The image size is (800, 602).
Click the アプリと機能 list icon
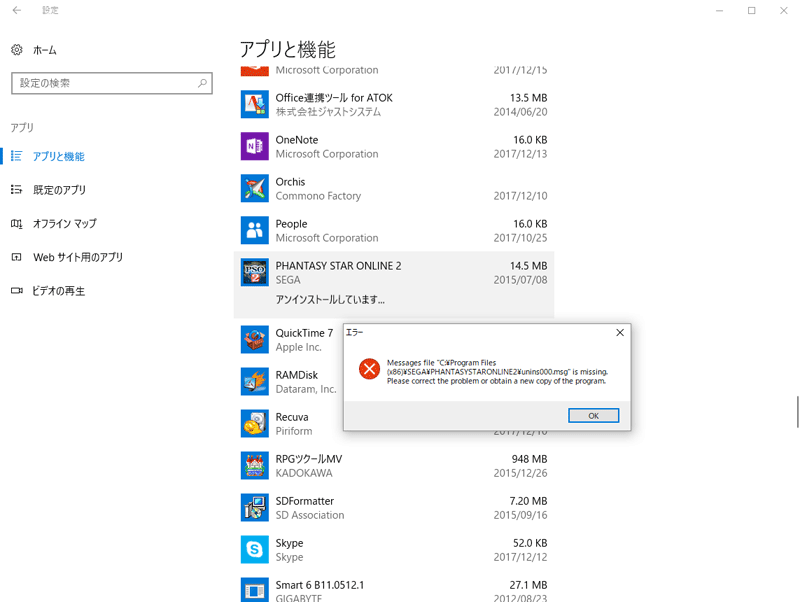point(16,156)
